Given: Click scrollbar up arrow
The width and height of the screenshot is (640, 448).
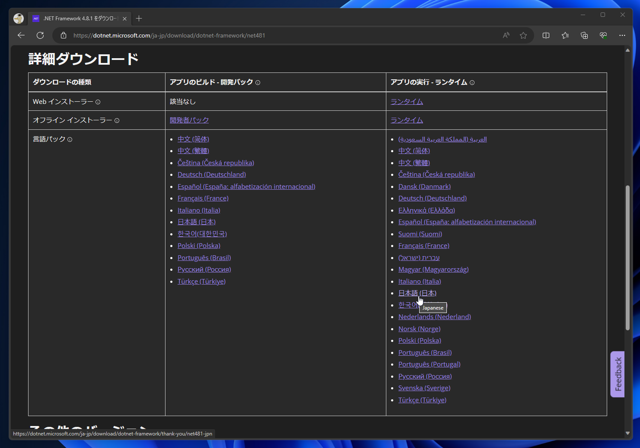Looking at the screenshot, I should pyautogui.click(x=627, y=50).
